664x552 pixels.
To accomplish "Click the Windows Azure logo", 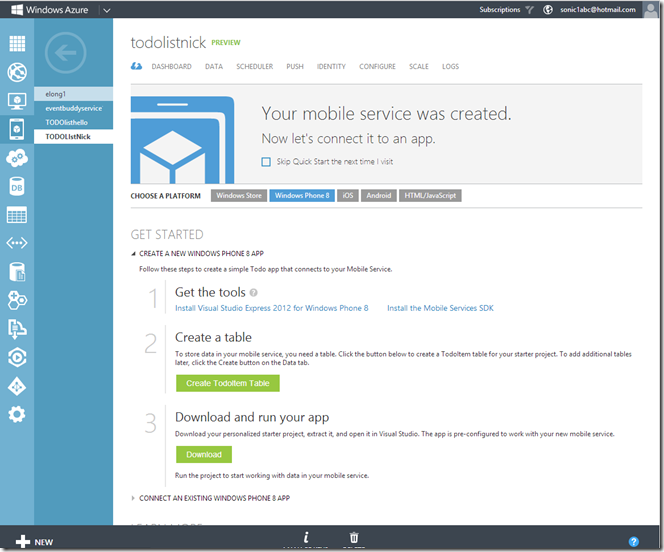I will [50, 10].
